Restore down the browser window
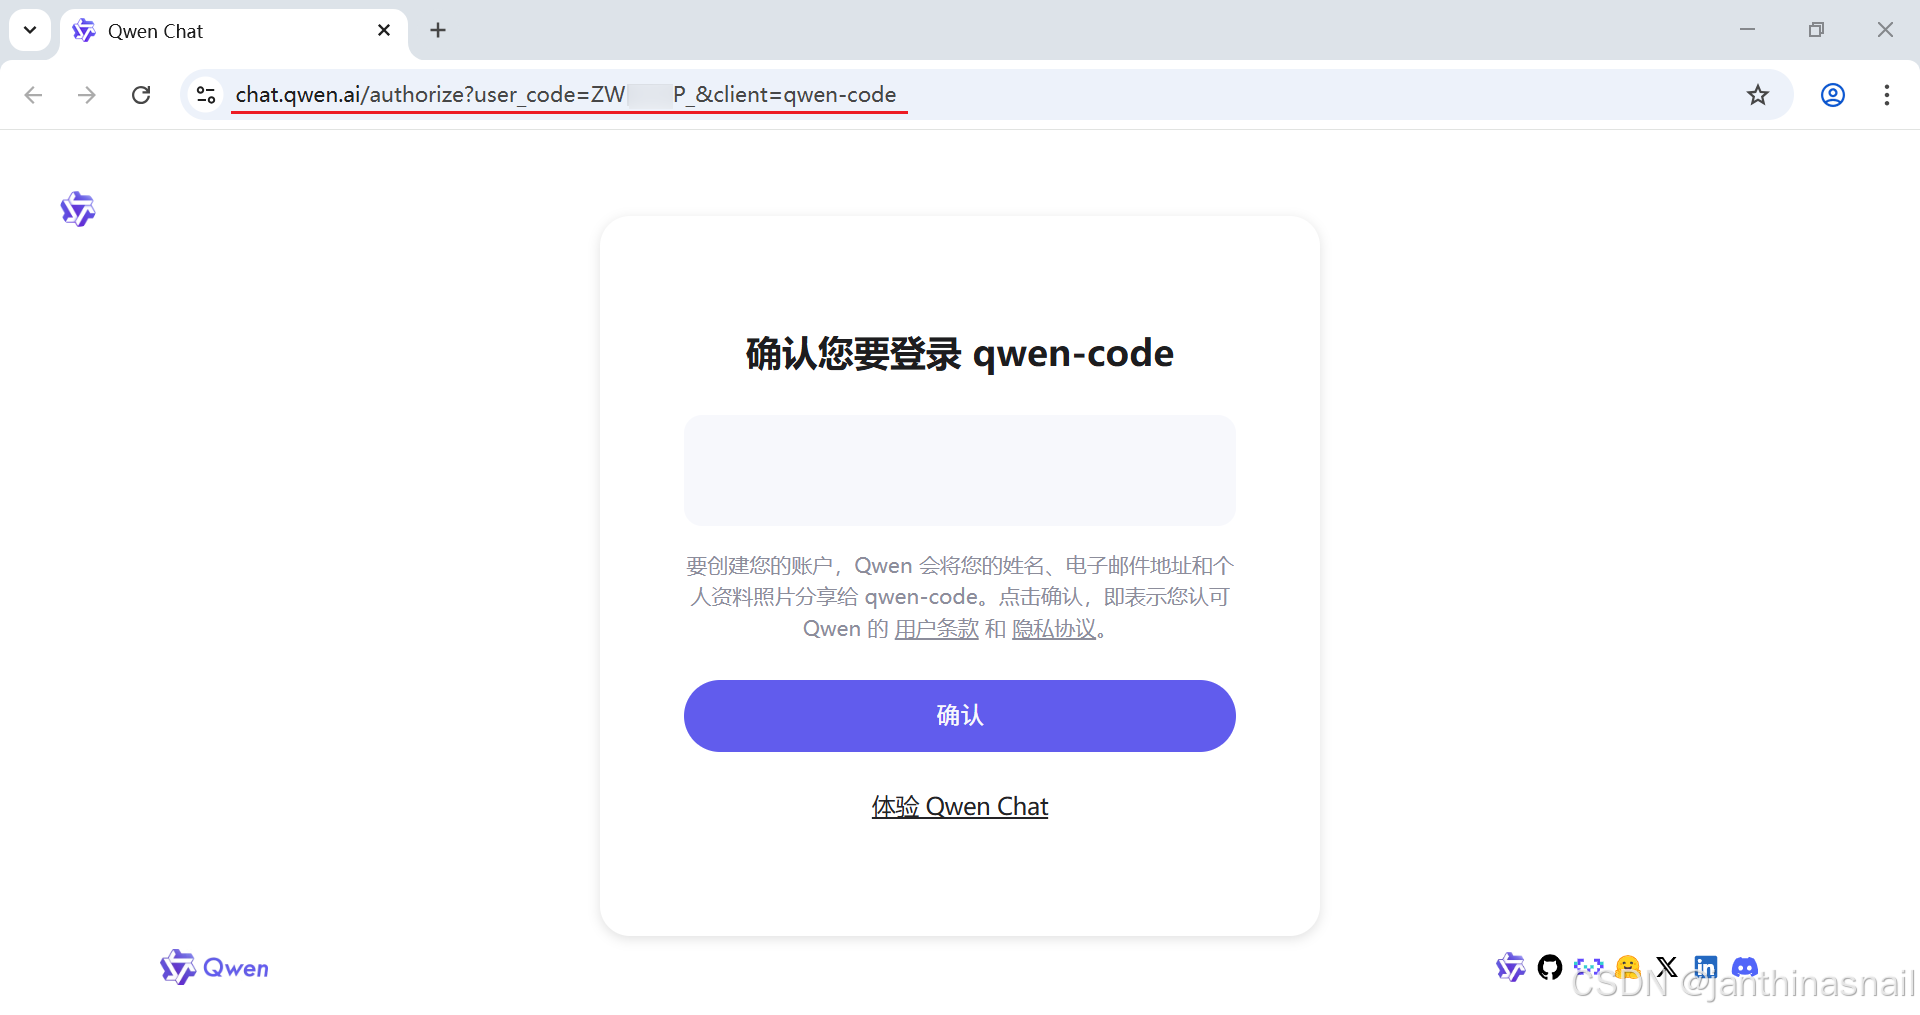1920x1015 pixels. pos(1816,30)
